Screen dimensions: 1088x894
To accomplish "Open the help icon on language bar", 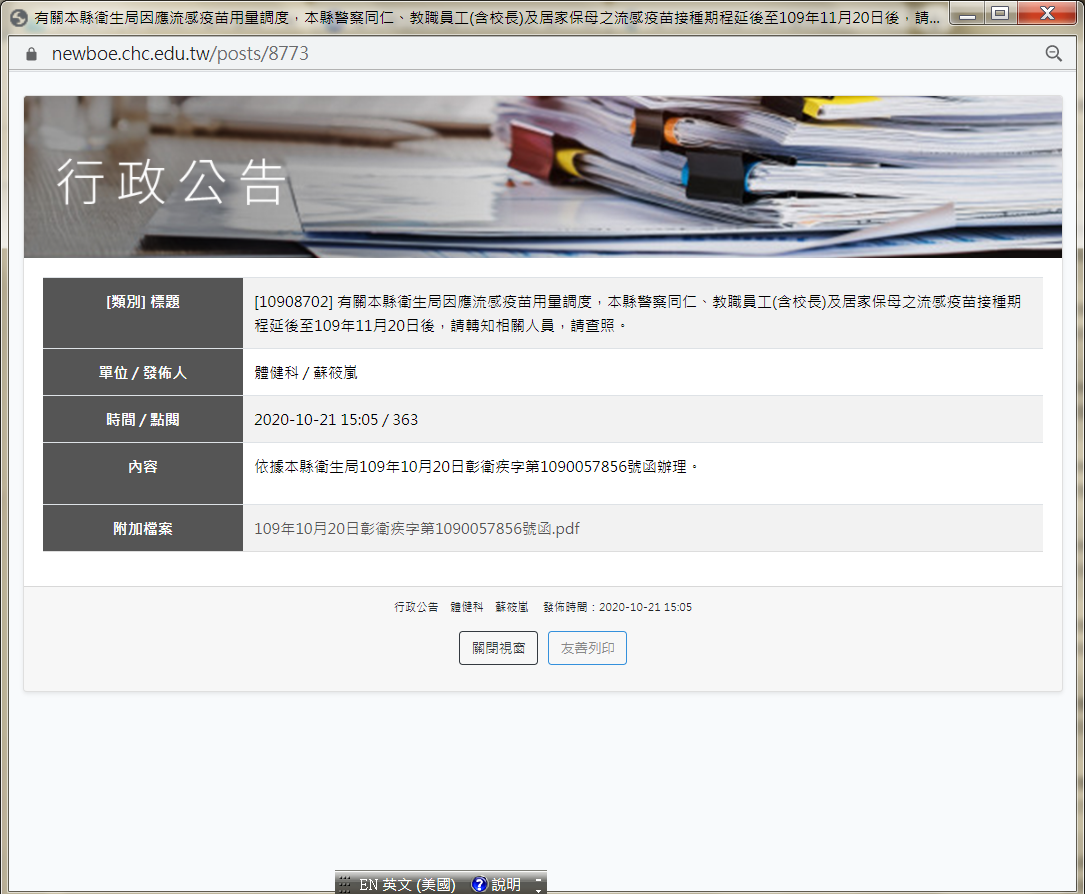I will coord(479,884).
